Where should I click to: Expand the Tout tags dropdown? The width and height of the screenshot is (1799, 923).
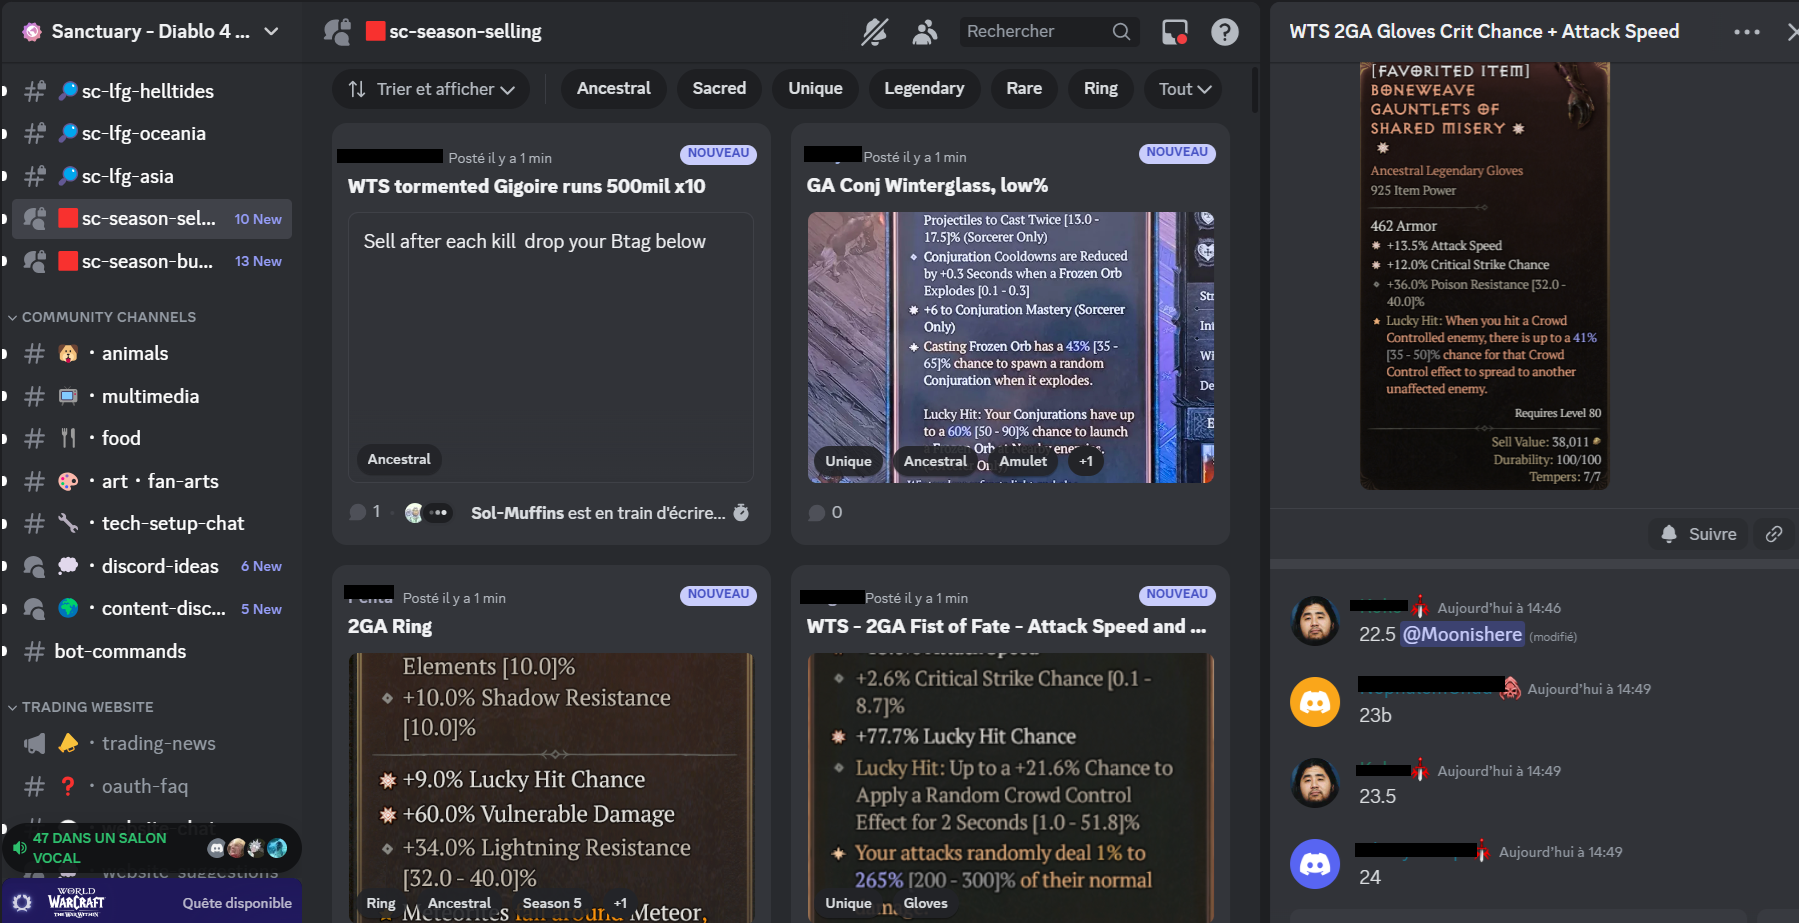1184,89
